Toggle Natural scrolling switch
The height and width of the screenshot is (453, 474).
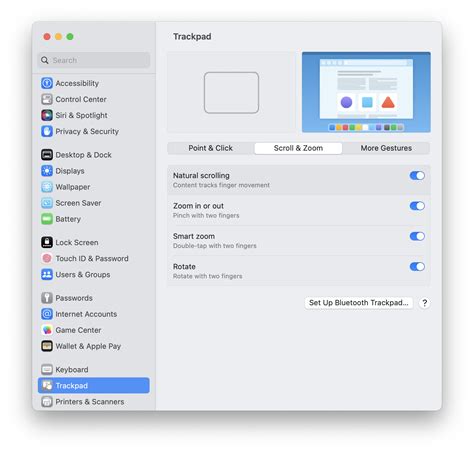point(417,176)
